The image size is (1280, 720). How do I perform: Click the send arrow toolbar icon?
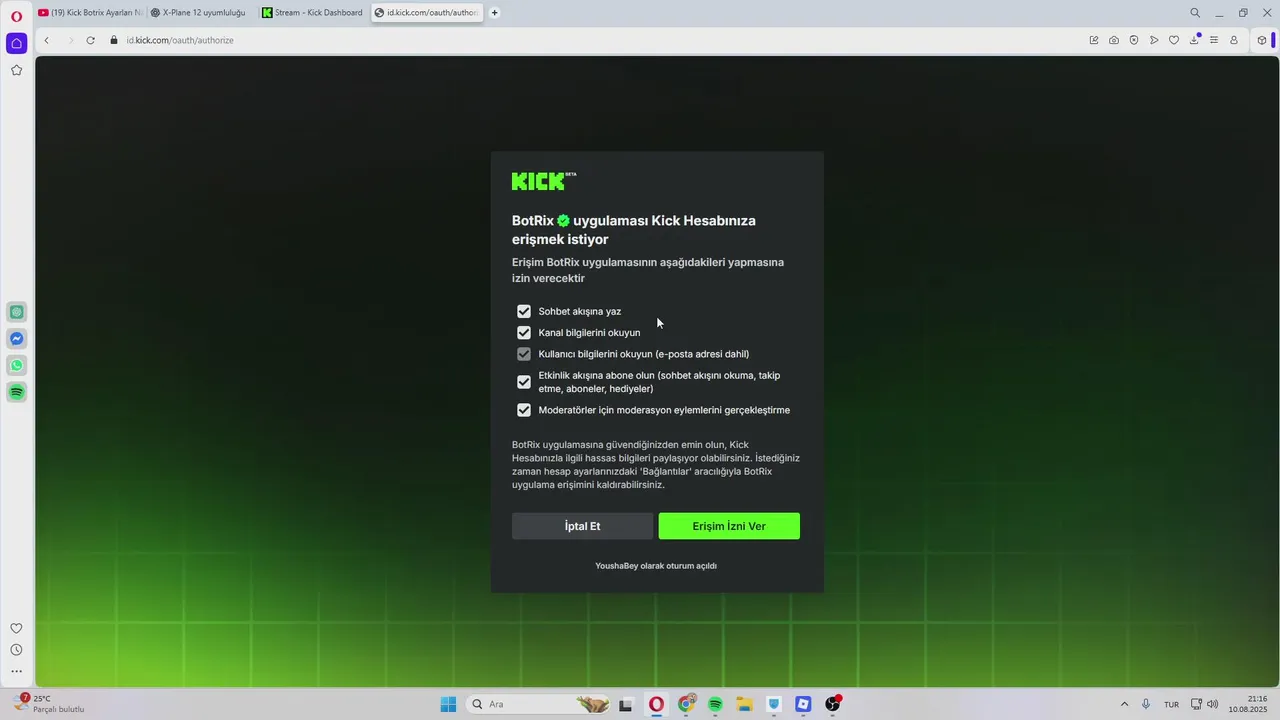click(x=1154, y=40)
